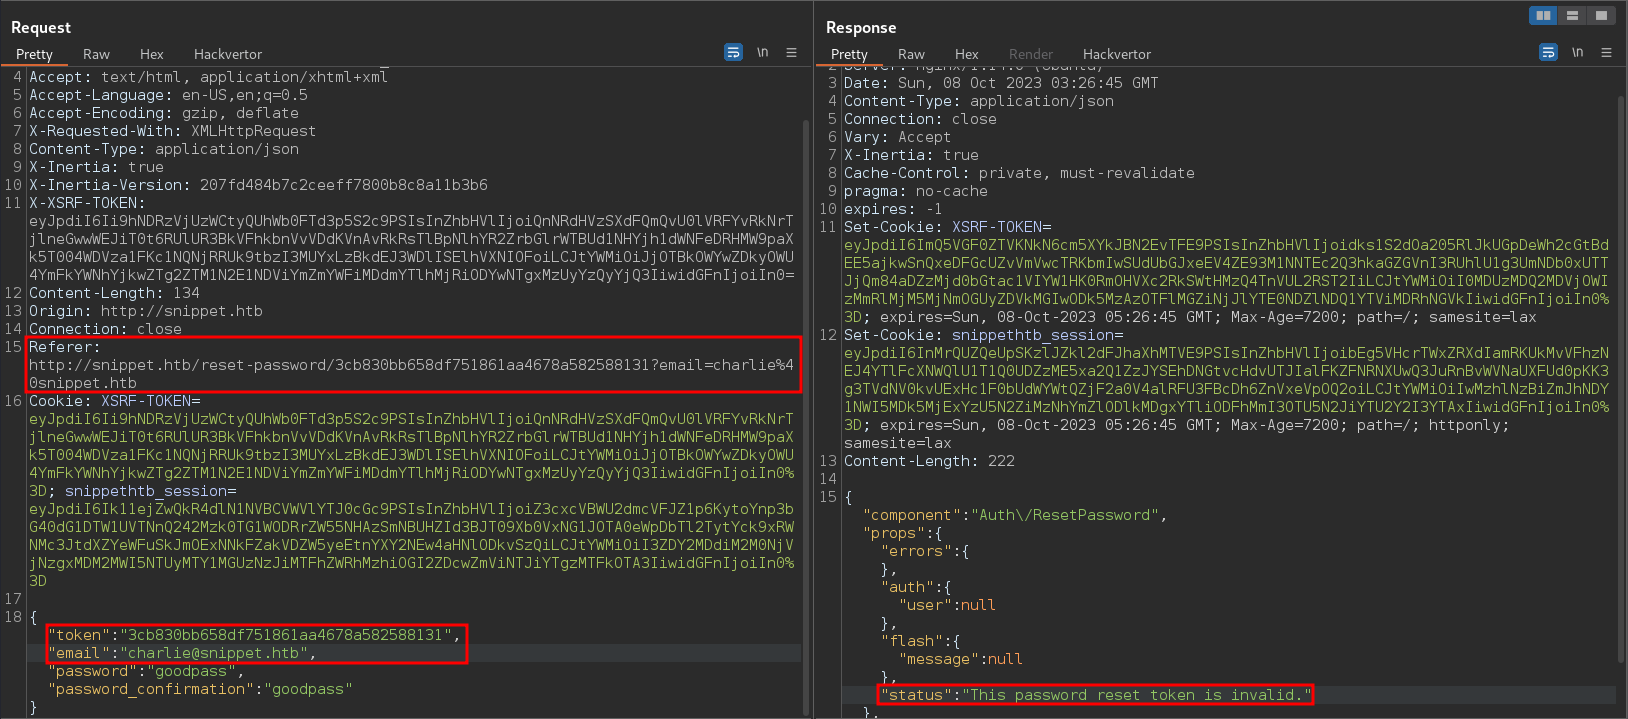Select the Request Pretty tab

coord(34,54)
